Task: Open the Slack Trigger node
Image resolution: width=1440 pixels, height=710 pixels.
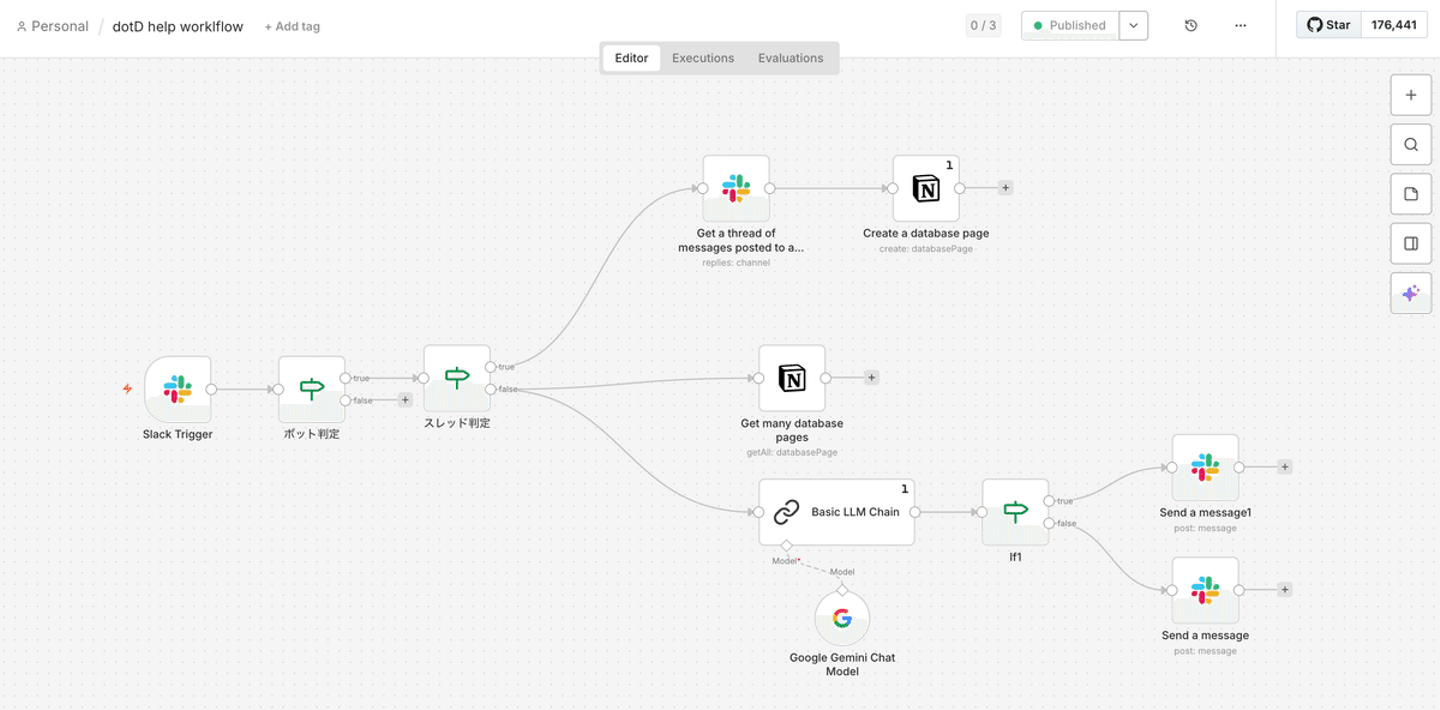Action: coord(178,389)
